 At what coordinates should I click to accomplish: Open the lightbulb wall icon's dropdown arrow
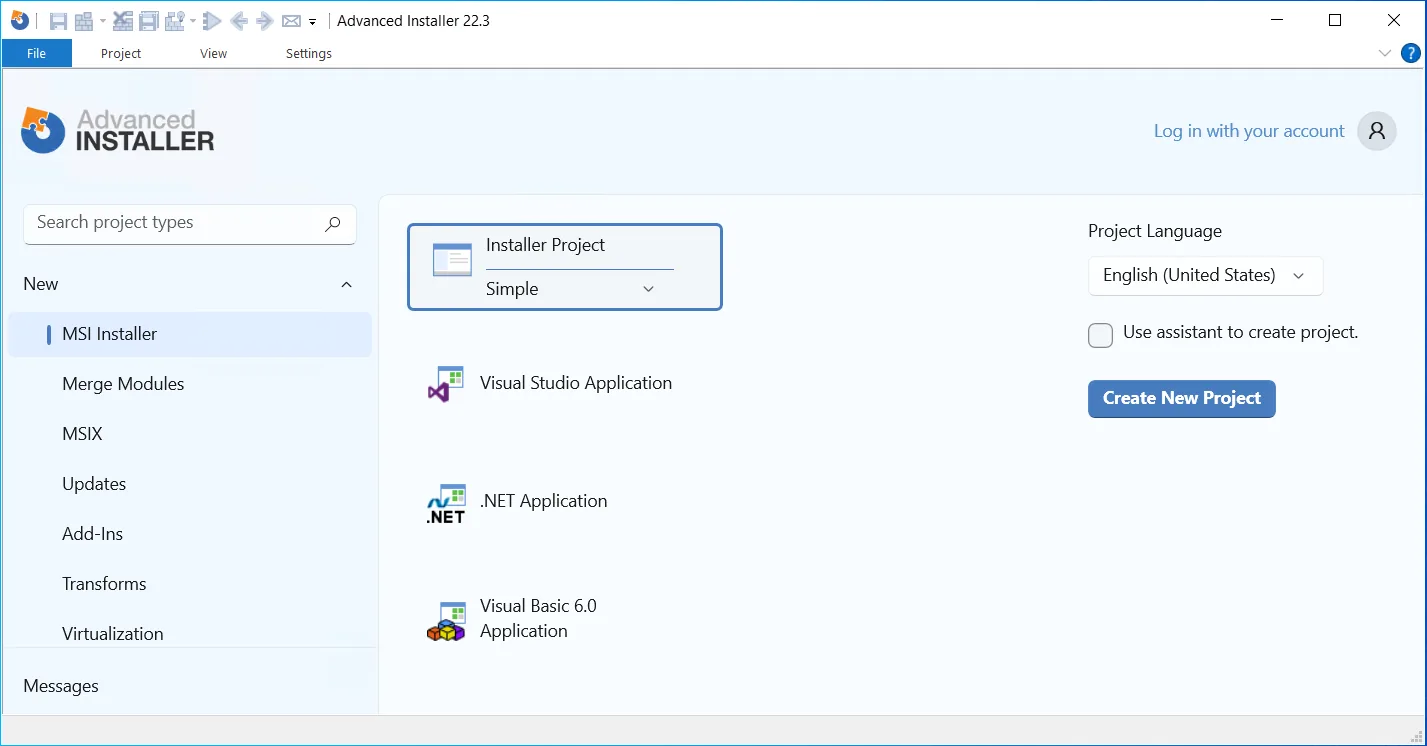pos(192,21)
